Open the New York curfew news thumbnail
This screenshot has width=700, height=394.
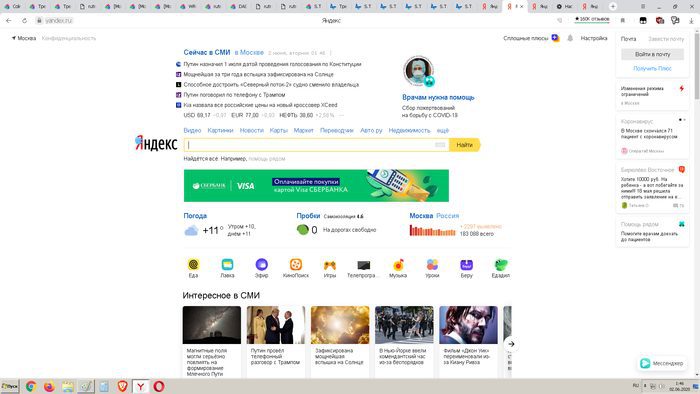pyautogui.click(x=404, y=325)
